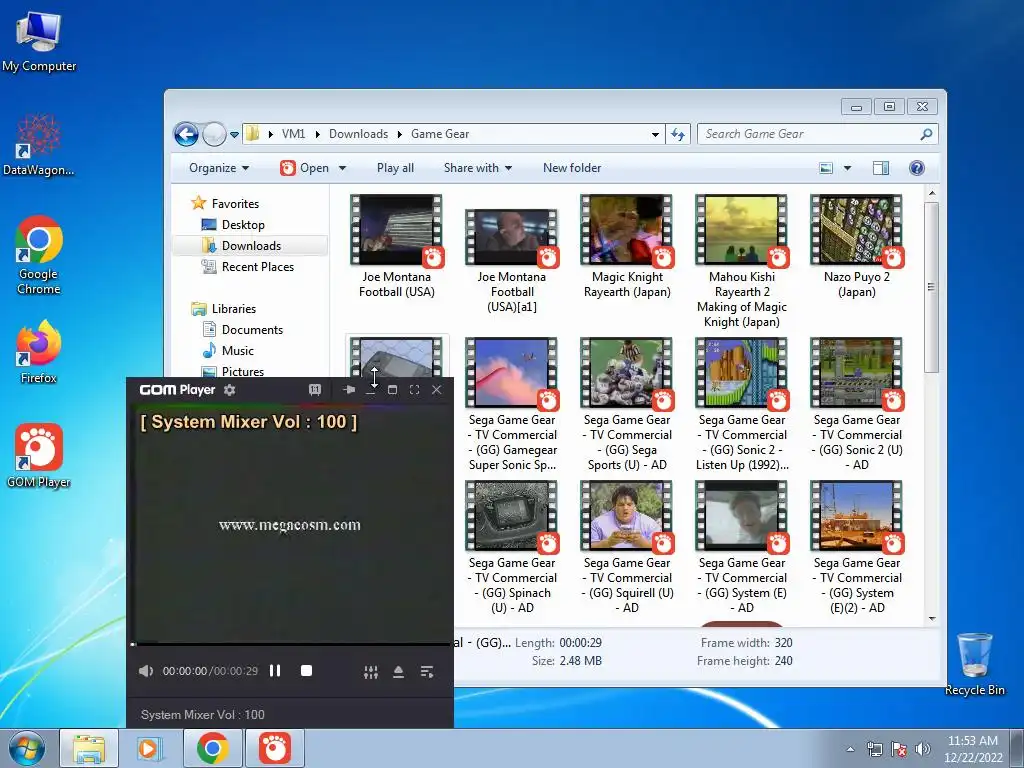Image resolution: width=1024 pixels, height=768 pixels.
Task: Click Play all in Explorer toolbar
Action: 395,168
